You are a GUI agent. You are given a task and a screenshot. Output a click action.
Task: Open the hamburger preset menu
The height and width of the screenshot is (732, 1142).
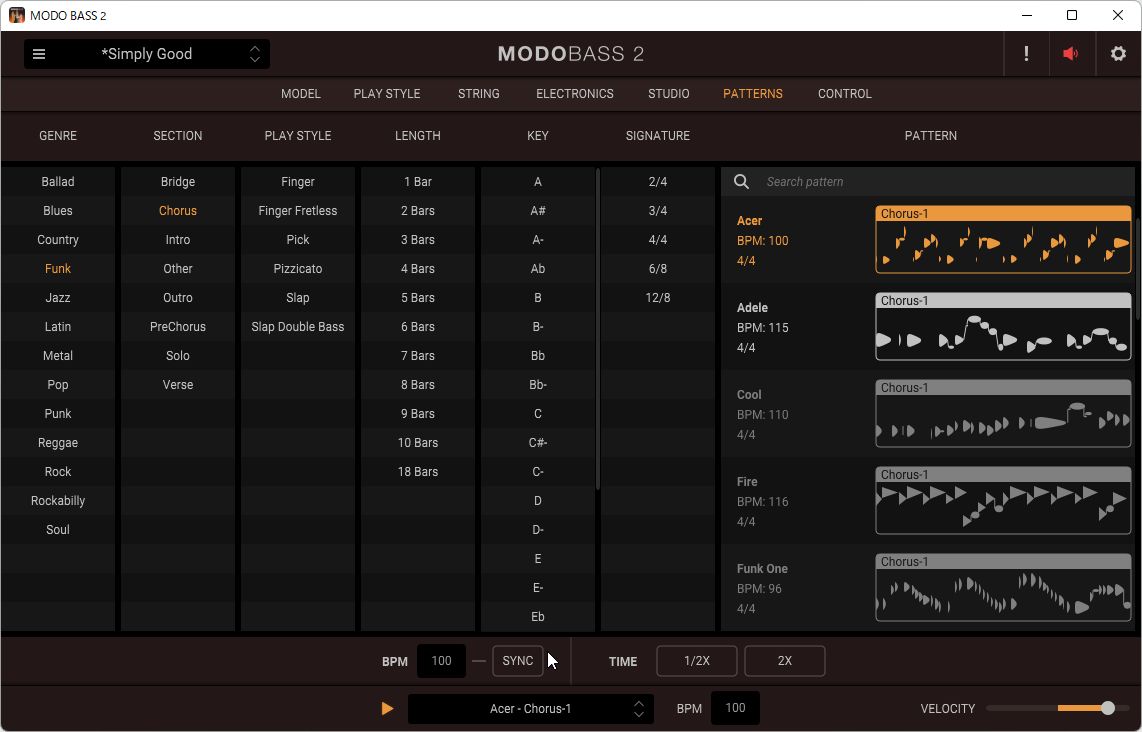(39, 54)
